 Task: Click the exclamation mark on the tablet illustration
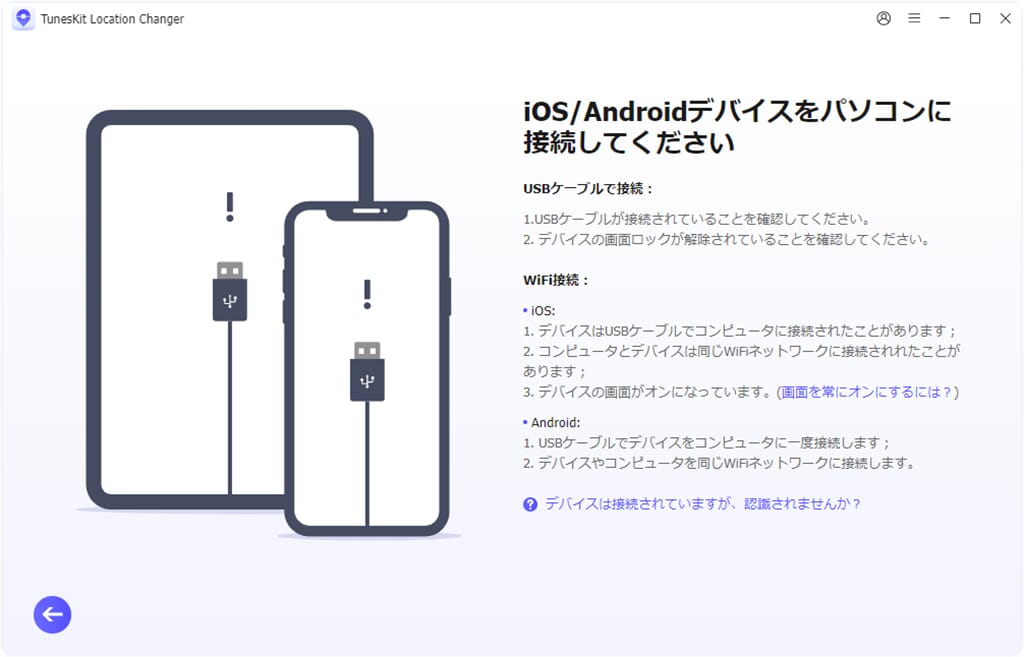pos(230,207)
